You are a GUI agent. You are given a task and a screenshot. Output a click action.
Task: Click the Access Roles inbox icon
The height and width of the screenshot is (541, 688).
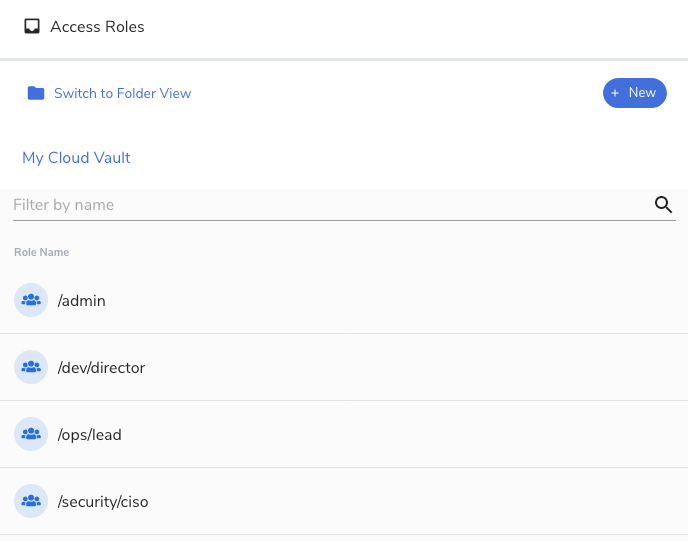point(32,26)
